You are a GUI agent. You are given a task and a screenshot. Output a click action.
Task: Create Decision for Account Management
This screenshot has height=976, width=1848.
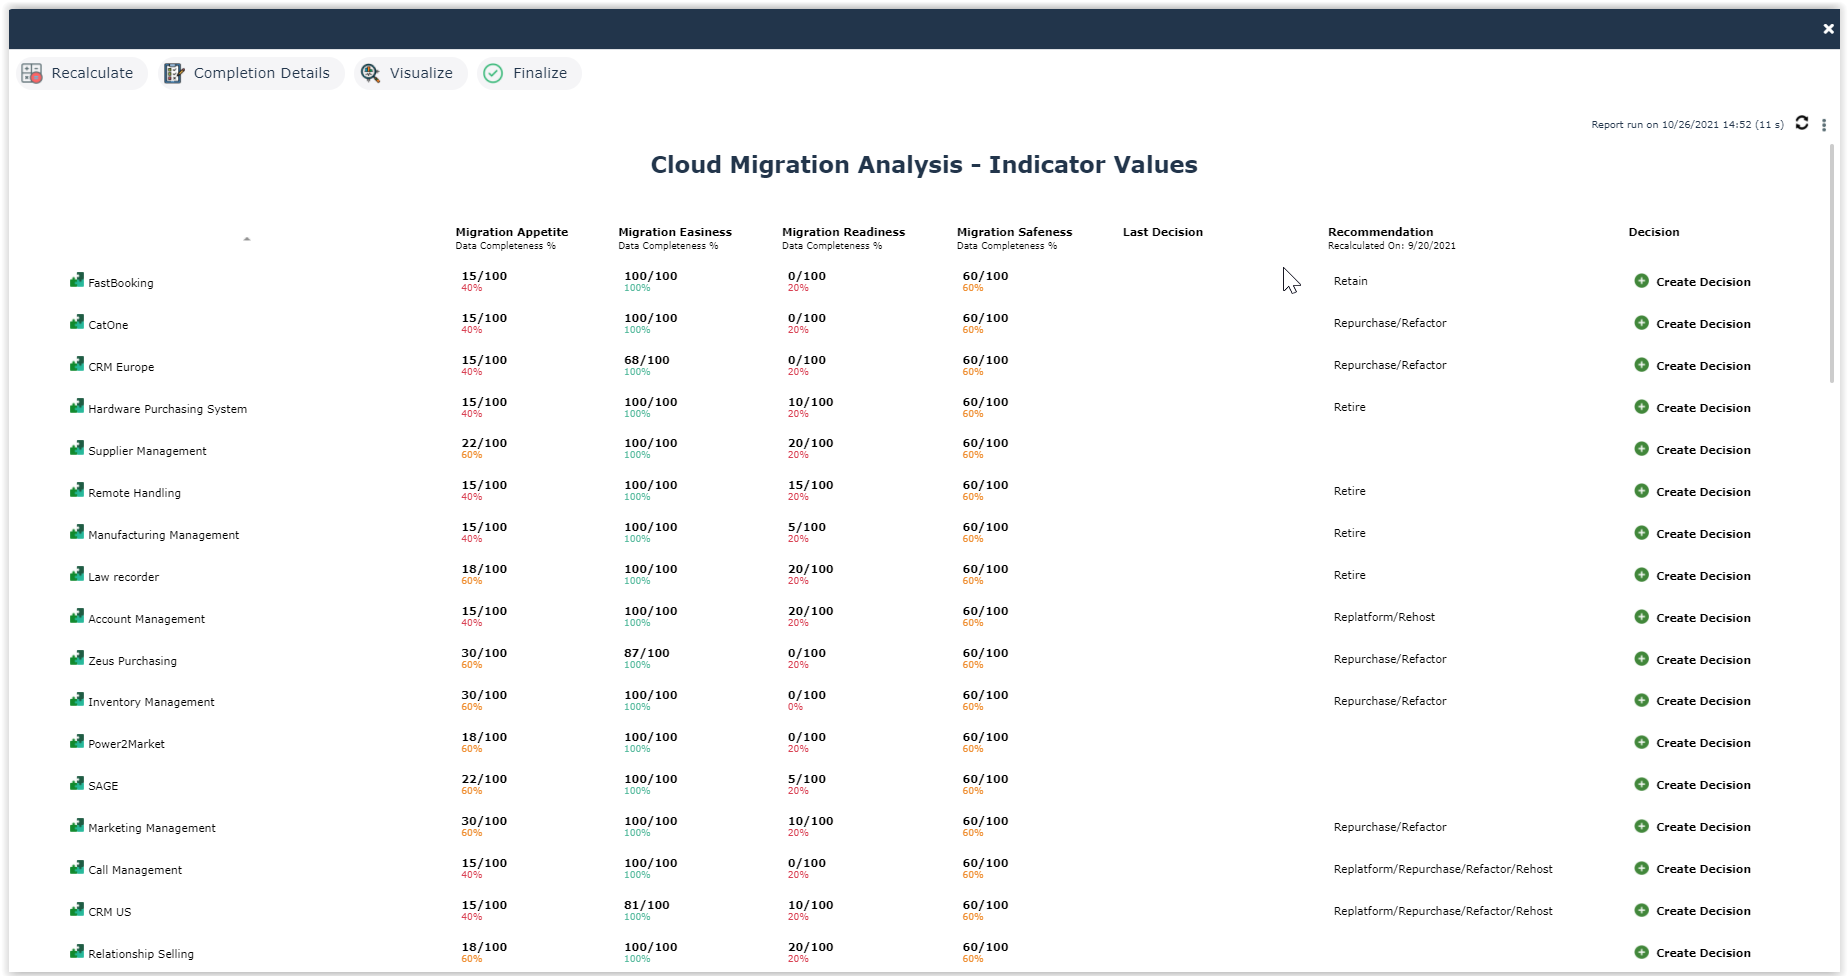(1693, 618)
